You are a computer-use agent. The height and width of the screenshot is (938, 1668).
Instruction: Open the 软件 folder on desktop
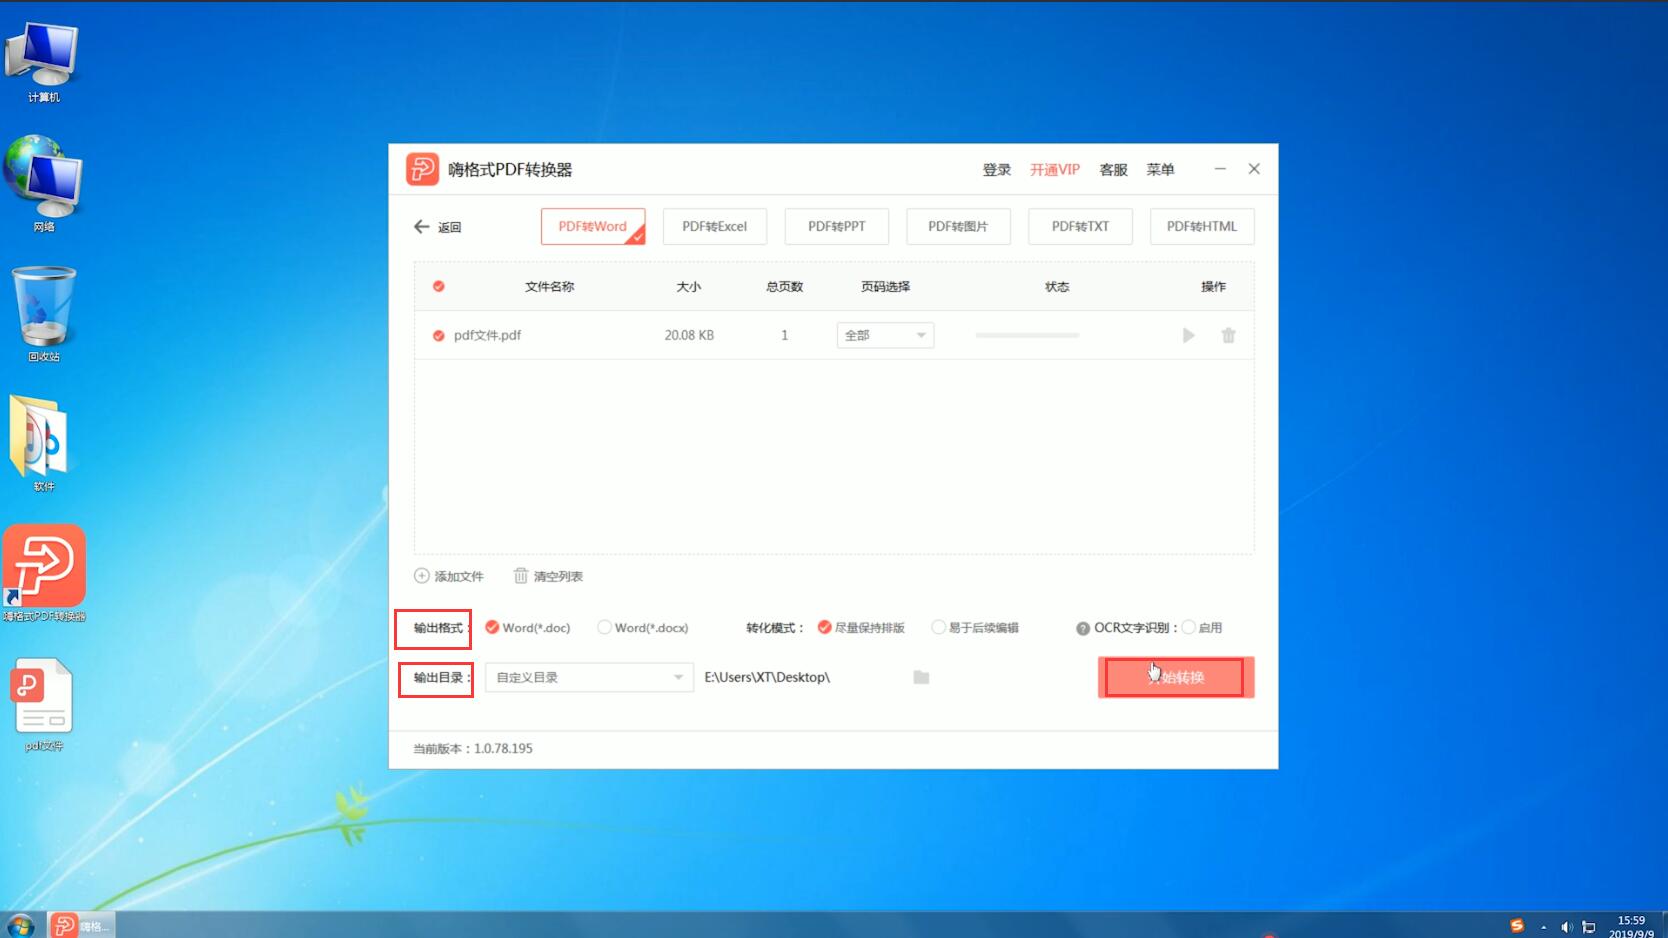click(43, 443)
